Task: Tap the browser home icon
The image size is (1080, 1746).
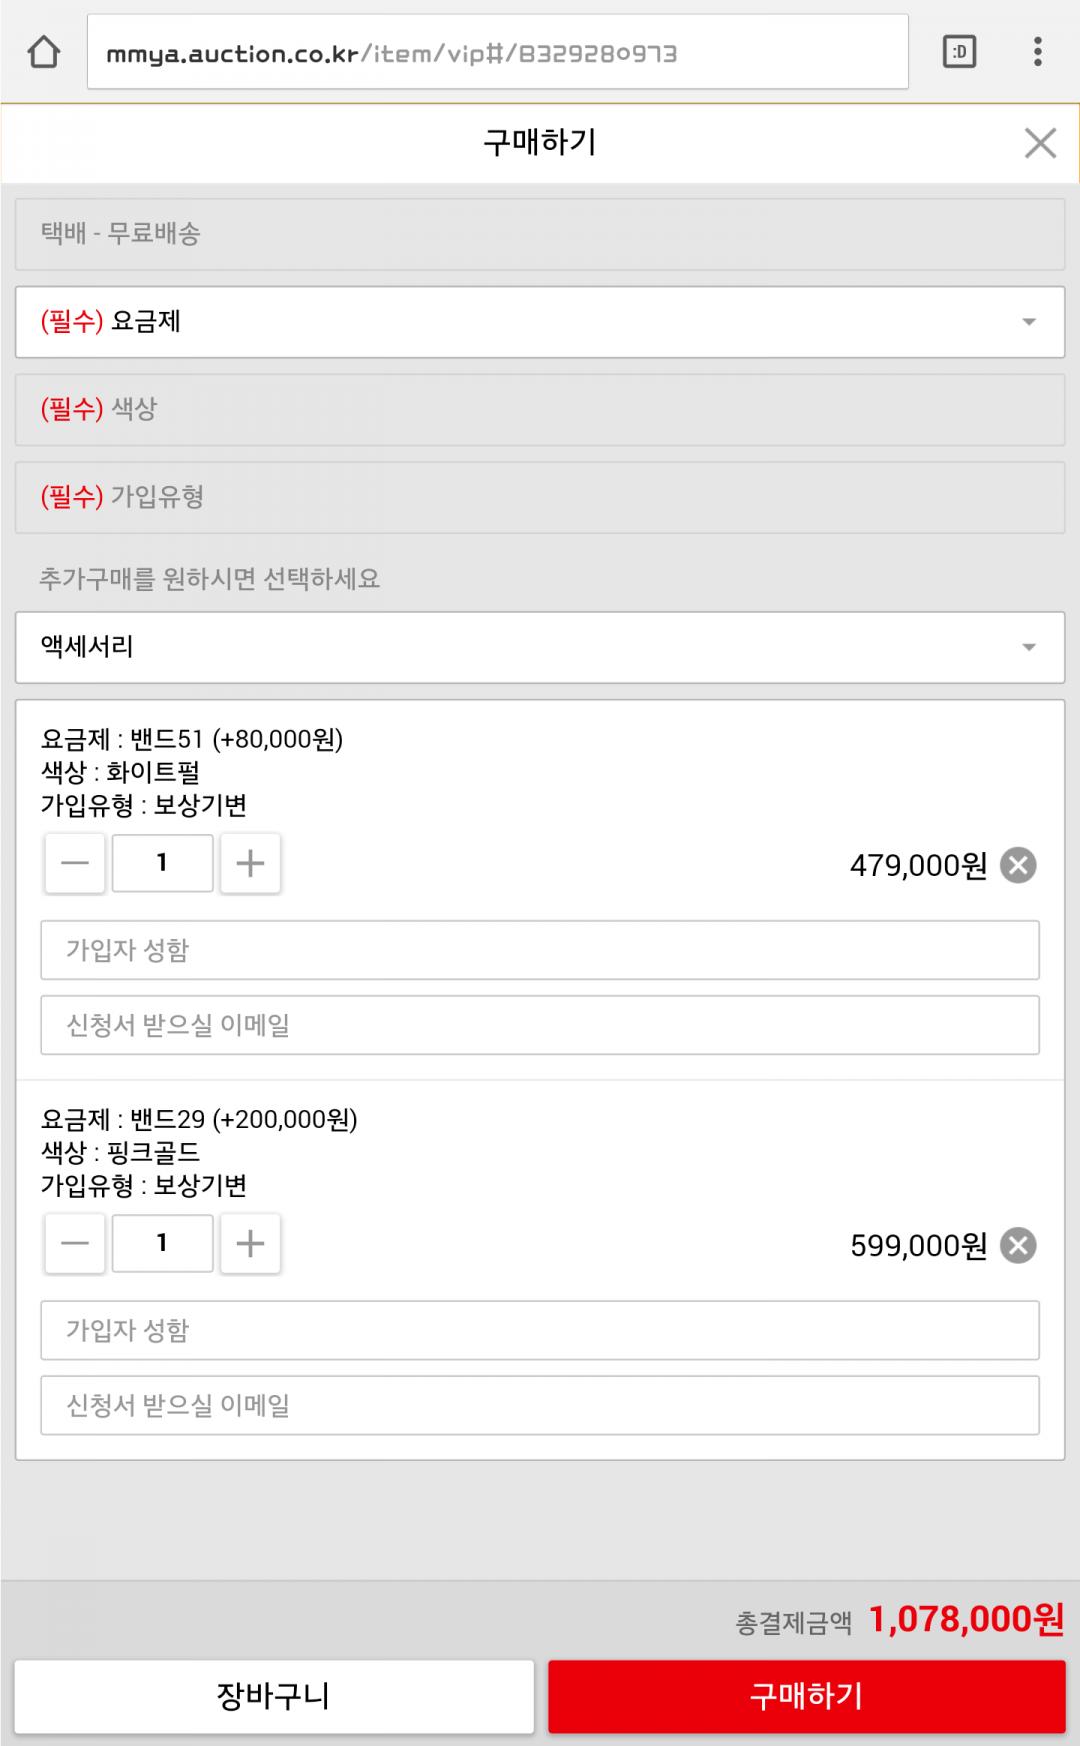Action: tap(43, 52)
